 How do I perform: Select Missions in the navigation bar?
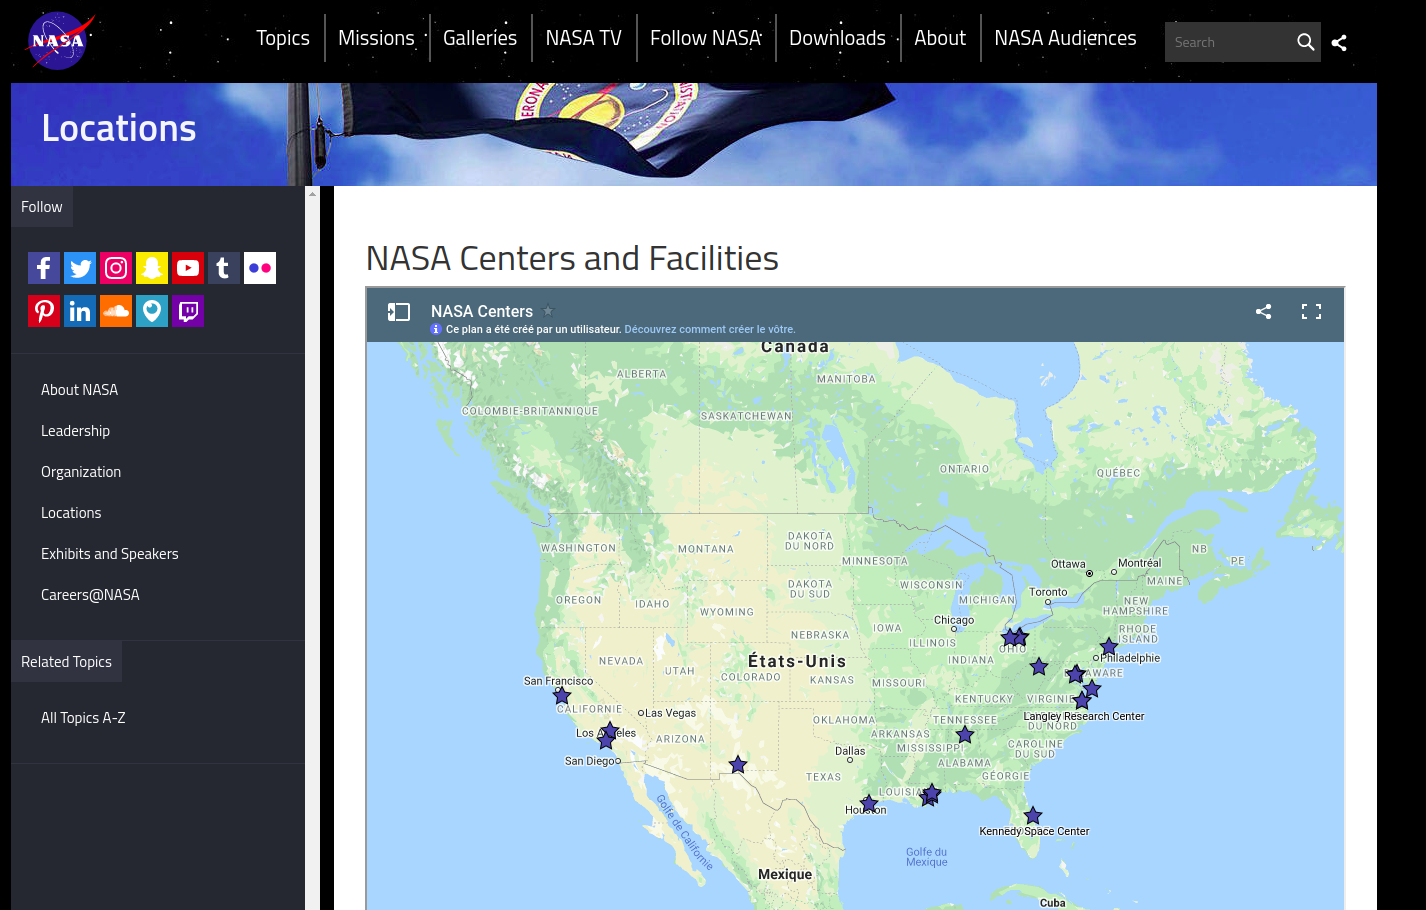click(377, 37)
